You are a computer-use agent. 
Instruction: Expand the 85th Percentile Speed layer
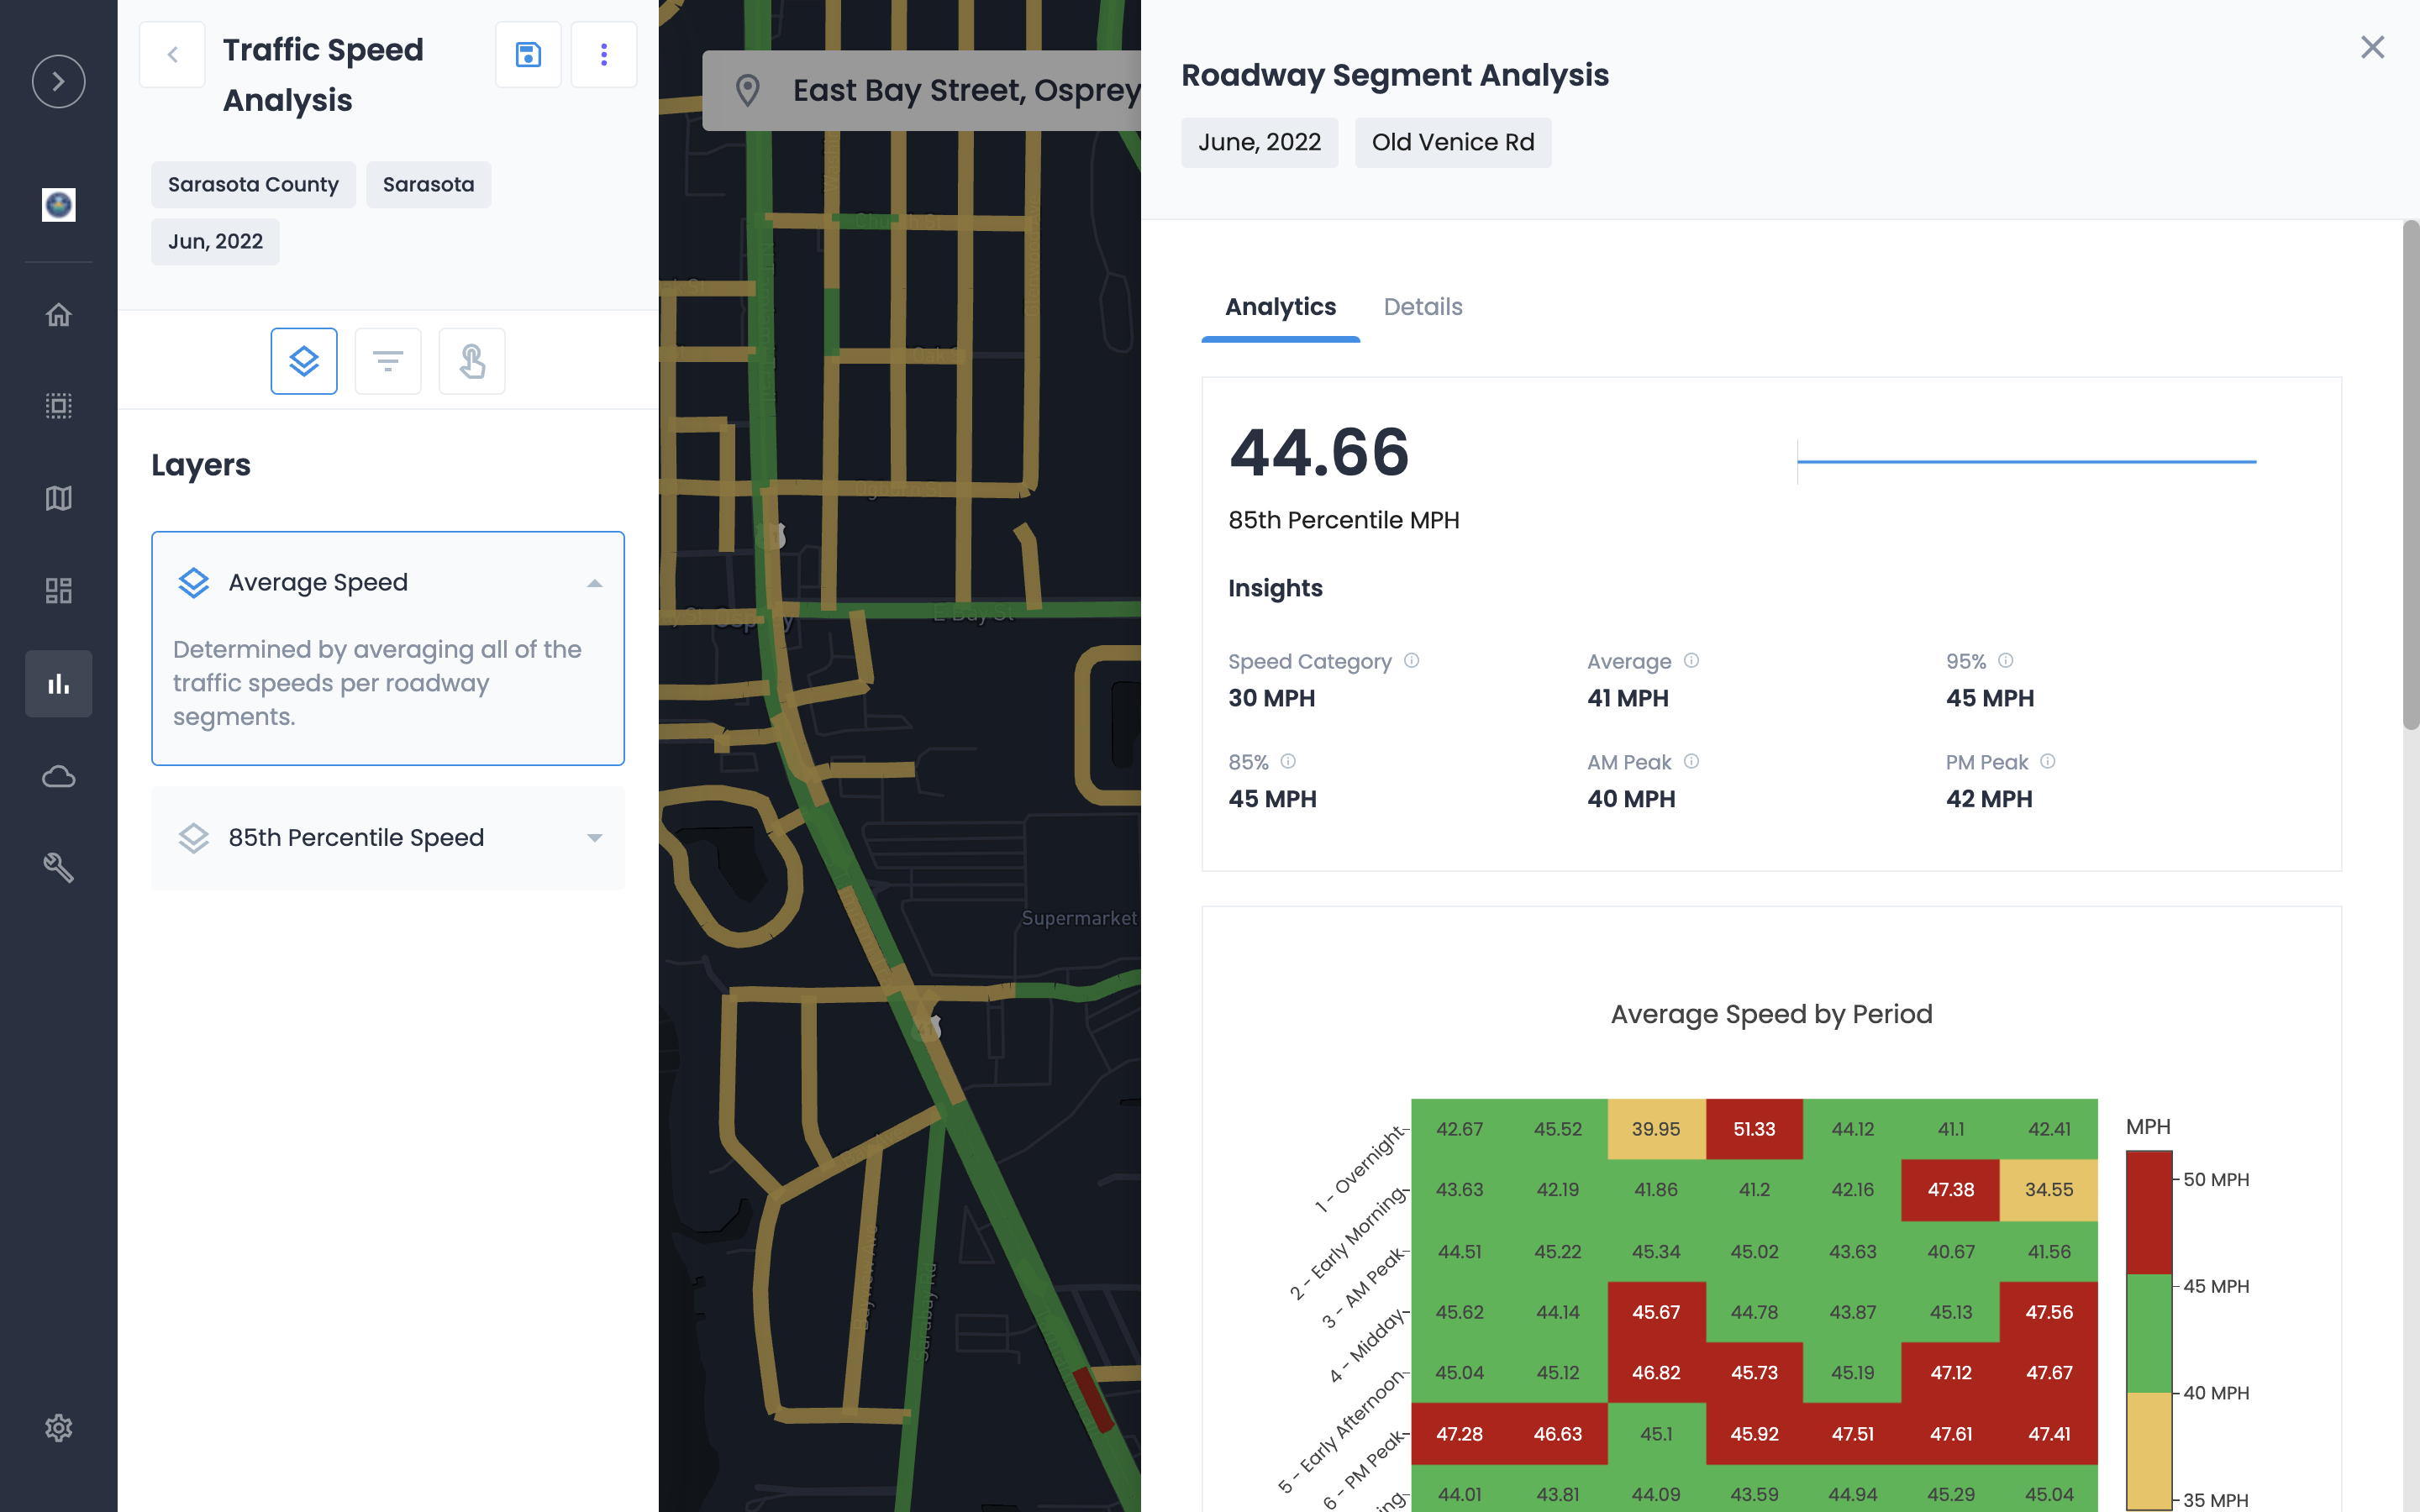click(x=595, y=838)
